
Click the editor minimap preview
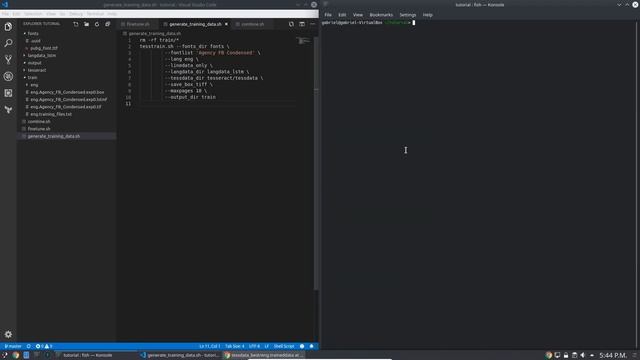(x=304, y=41)
